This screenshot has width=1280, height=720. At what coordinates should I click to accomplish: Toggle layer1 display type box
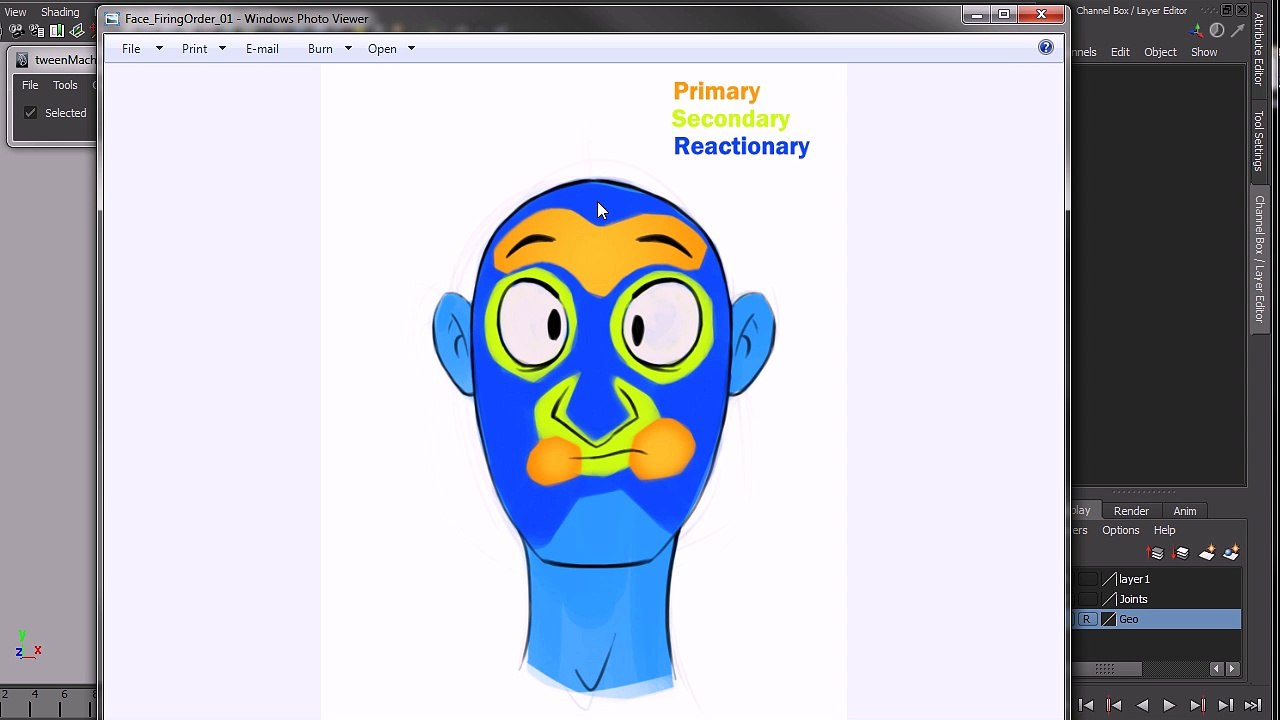tap(1087, 579)
